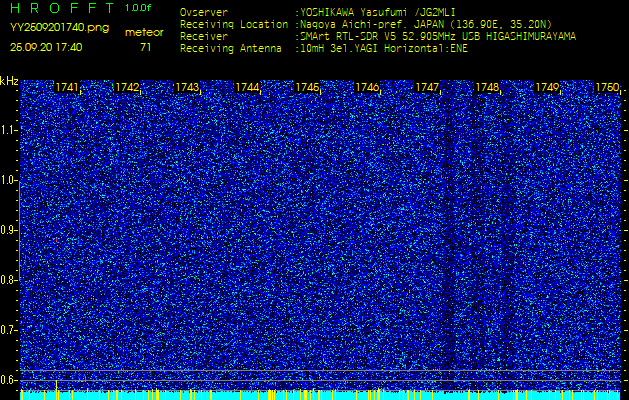The height and width of the screenshot is (400, 629).
Task: Click the 1.1 kHz axis label
Action: pyautogui.click(x=7, y=130)
